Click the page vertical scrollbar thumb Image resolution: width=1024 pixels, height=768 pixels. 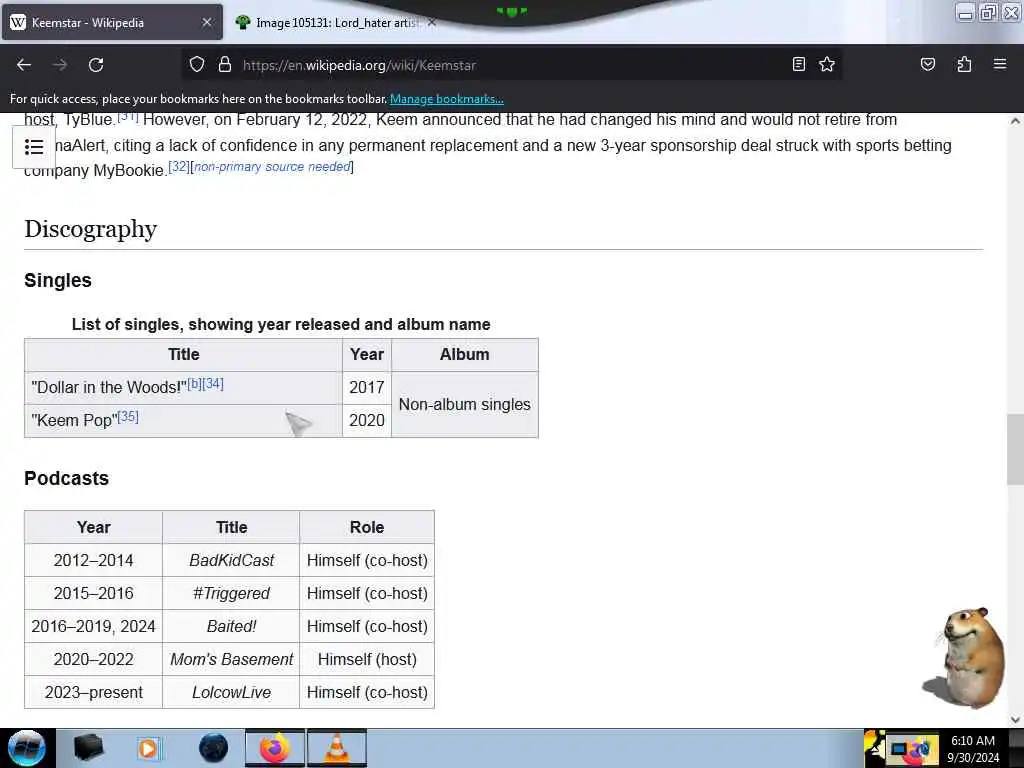point(1015,449)
